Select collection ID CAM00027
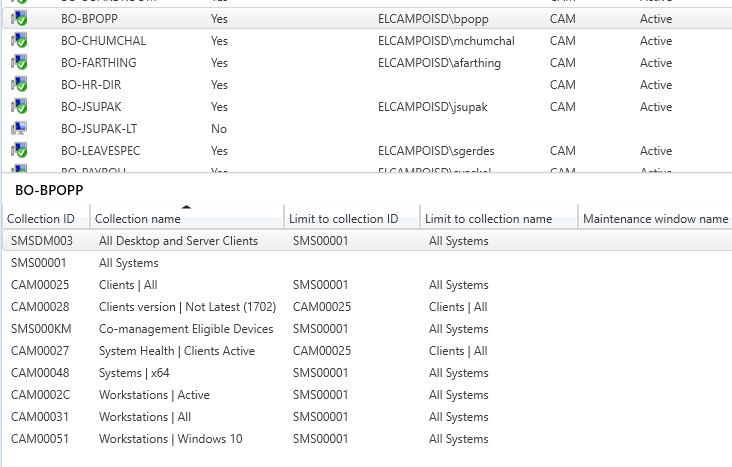 (x=40, y=350)
